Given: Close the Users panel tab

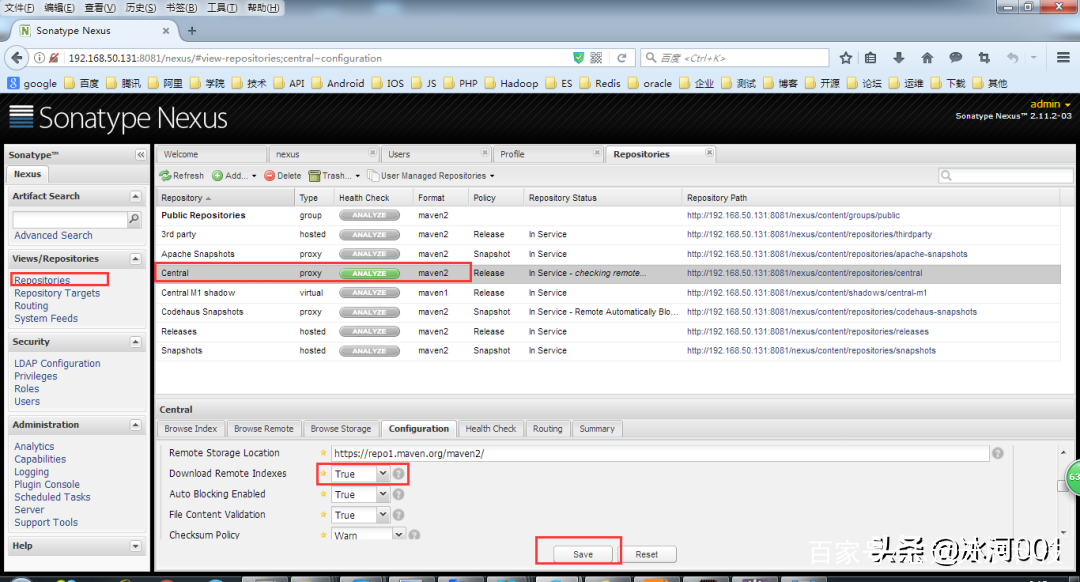Looking at the screenshot, I should (x=485, y=153).
